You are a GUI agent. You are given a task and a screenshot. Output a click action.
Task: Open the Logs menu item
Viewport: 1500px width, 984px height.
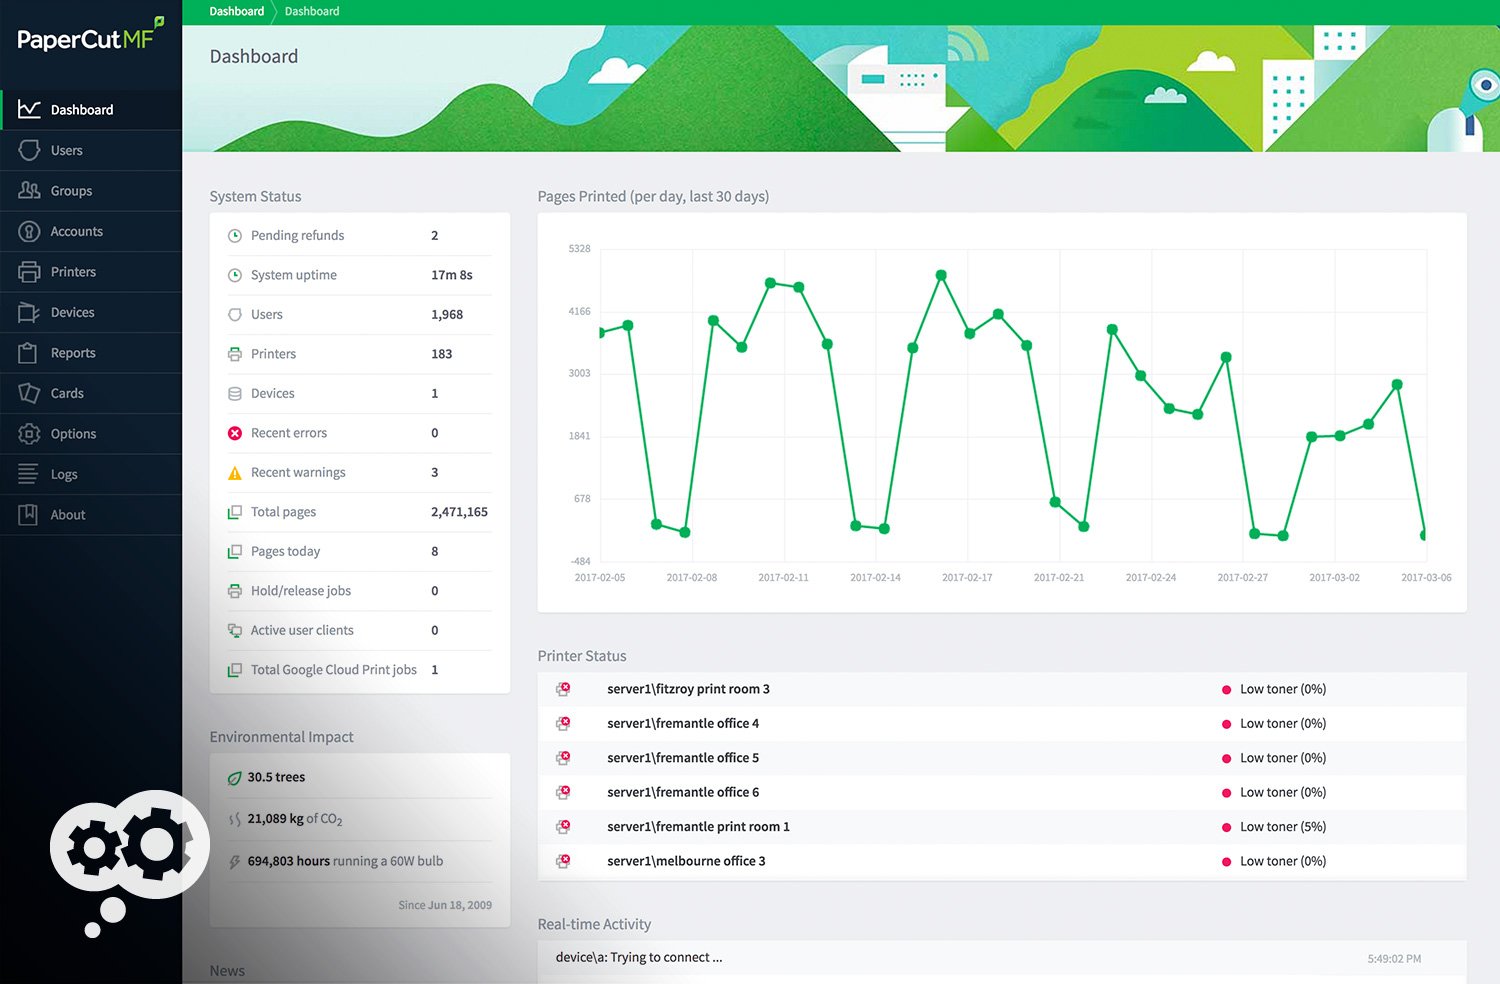[64, 474]
